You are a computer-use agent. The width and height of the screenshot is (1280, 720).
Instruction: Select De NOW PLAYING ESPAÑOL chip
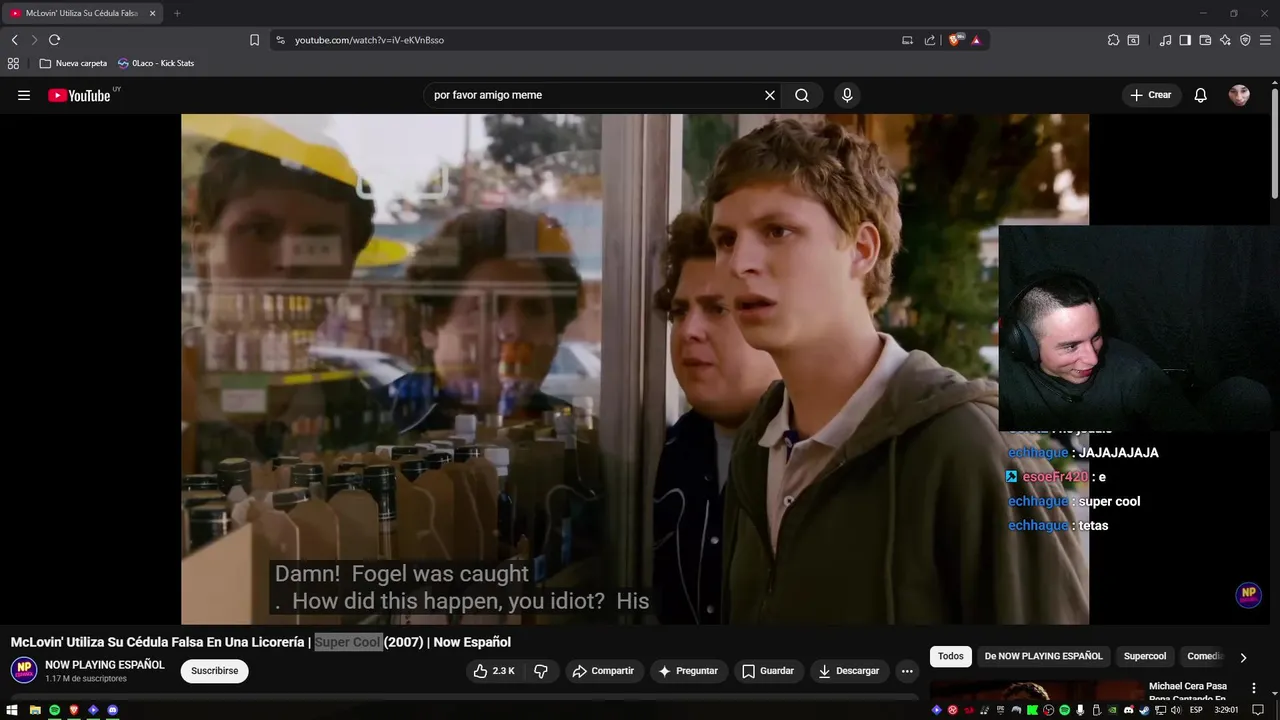click(x=1043, y=656)
